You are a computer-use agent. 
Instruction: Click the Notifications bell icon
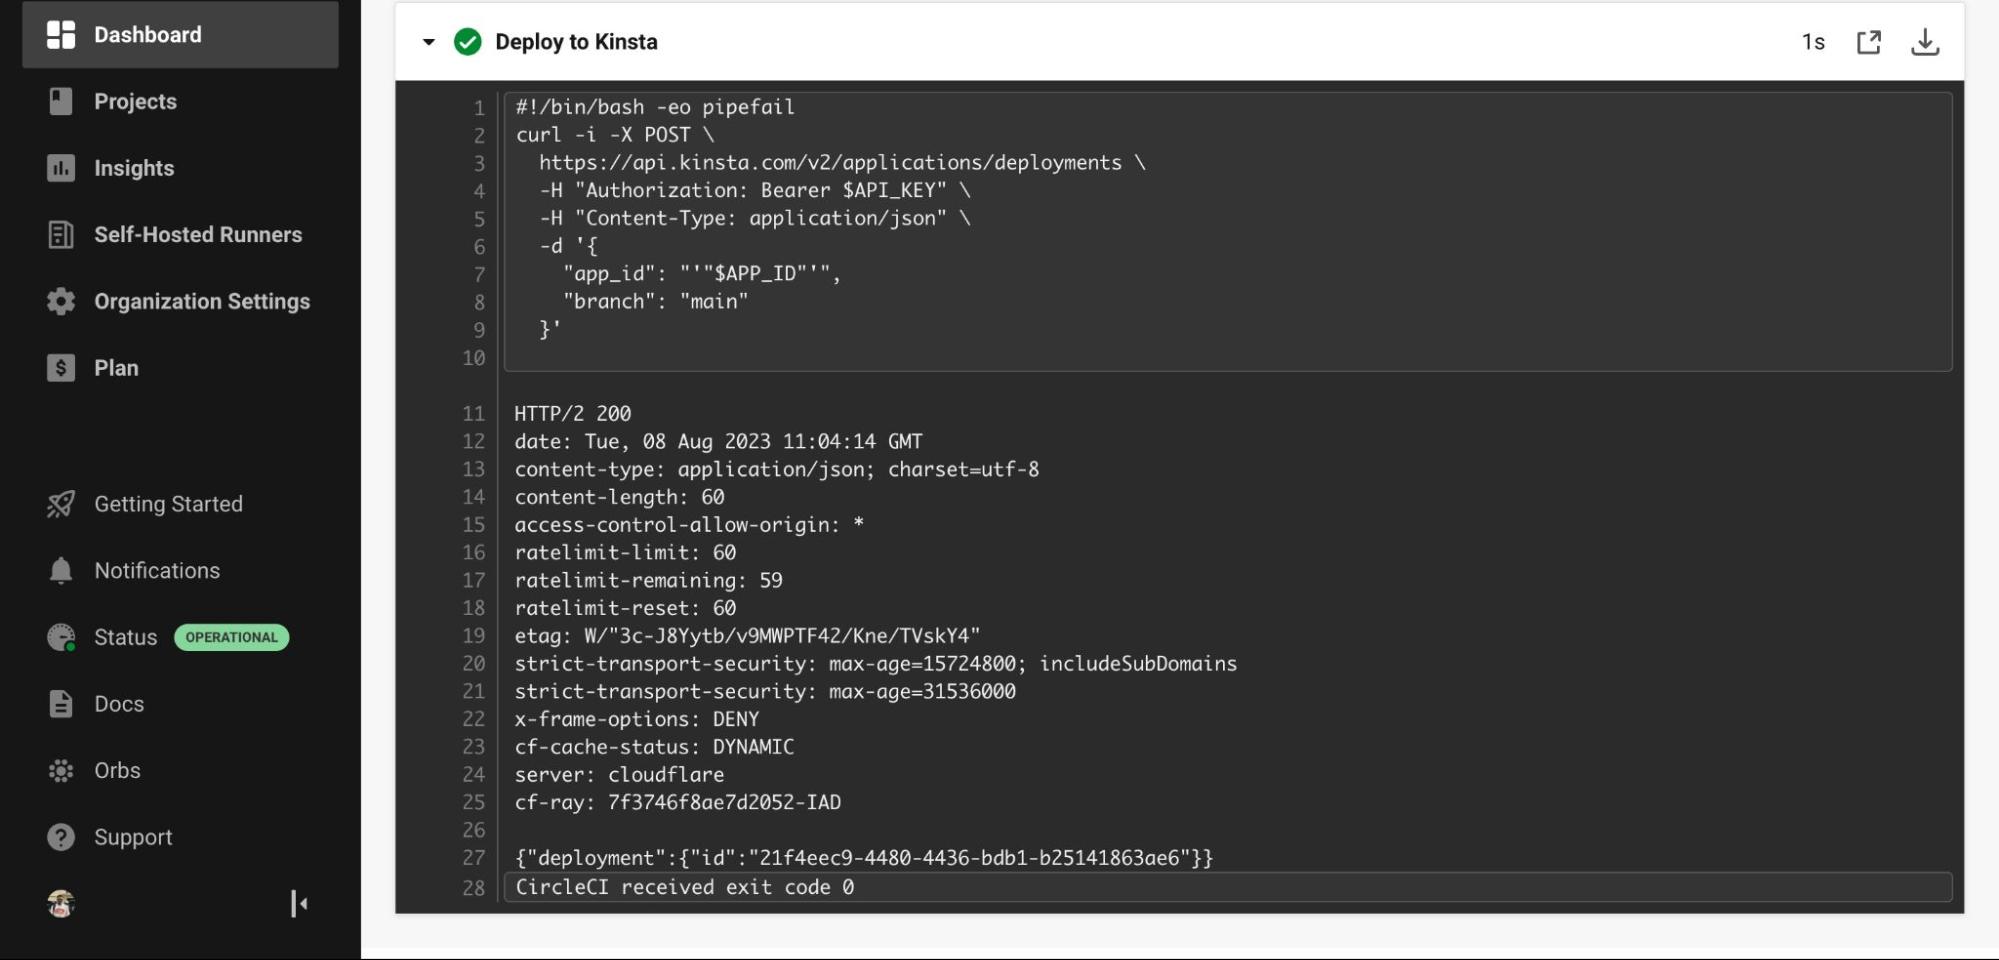tap(61, 570)
